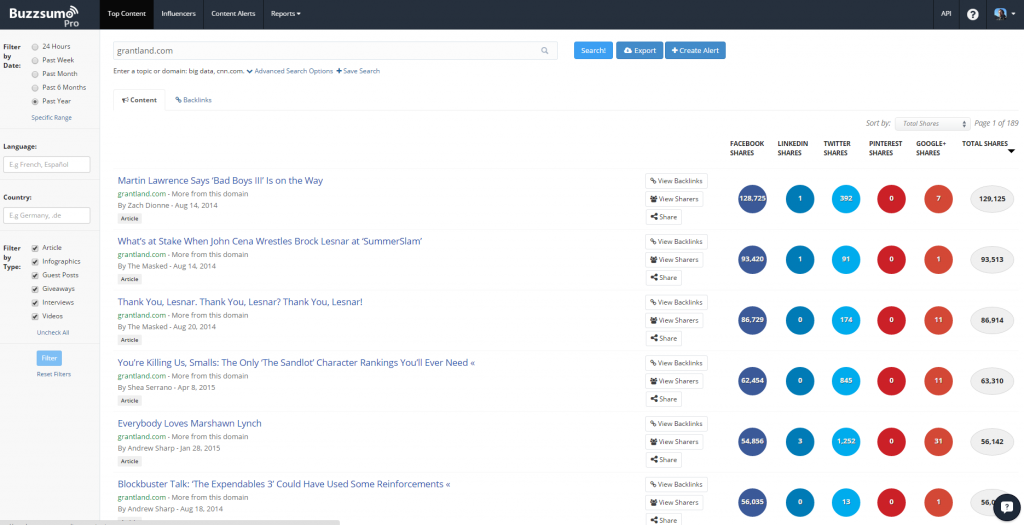Click Facebook shares circle showing 62,454

pos(752,381)
